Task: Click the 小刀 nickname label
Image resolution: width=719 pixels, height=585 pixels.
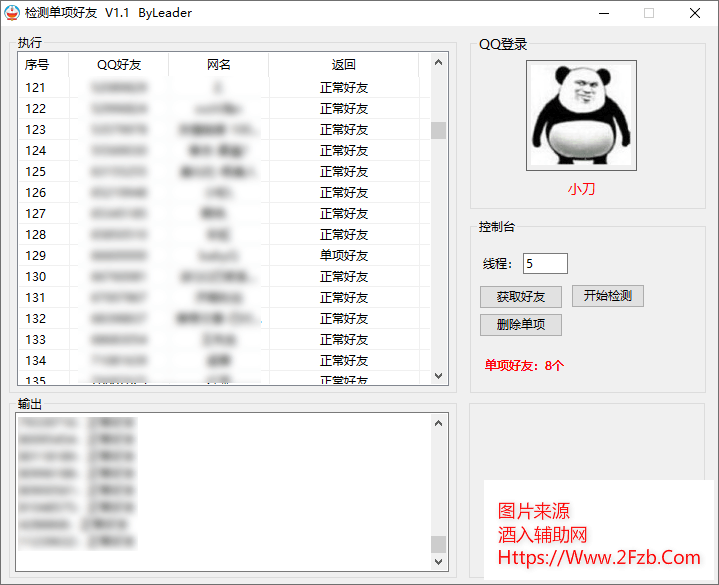Action: [581, 189]
